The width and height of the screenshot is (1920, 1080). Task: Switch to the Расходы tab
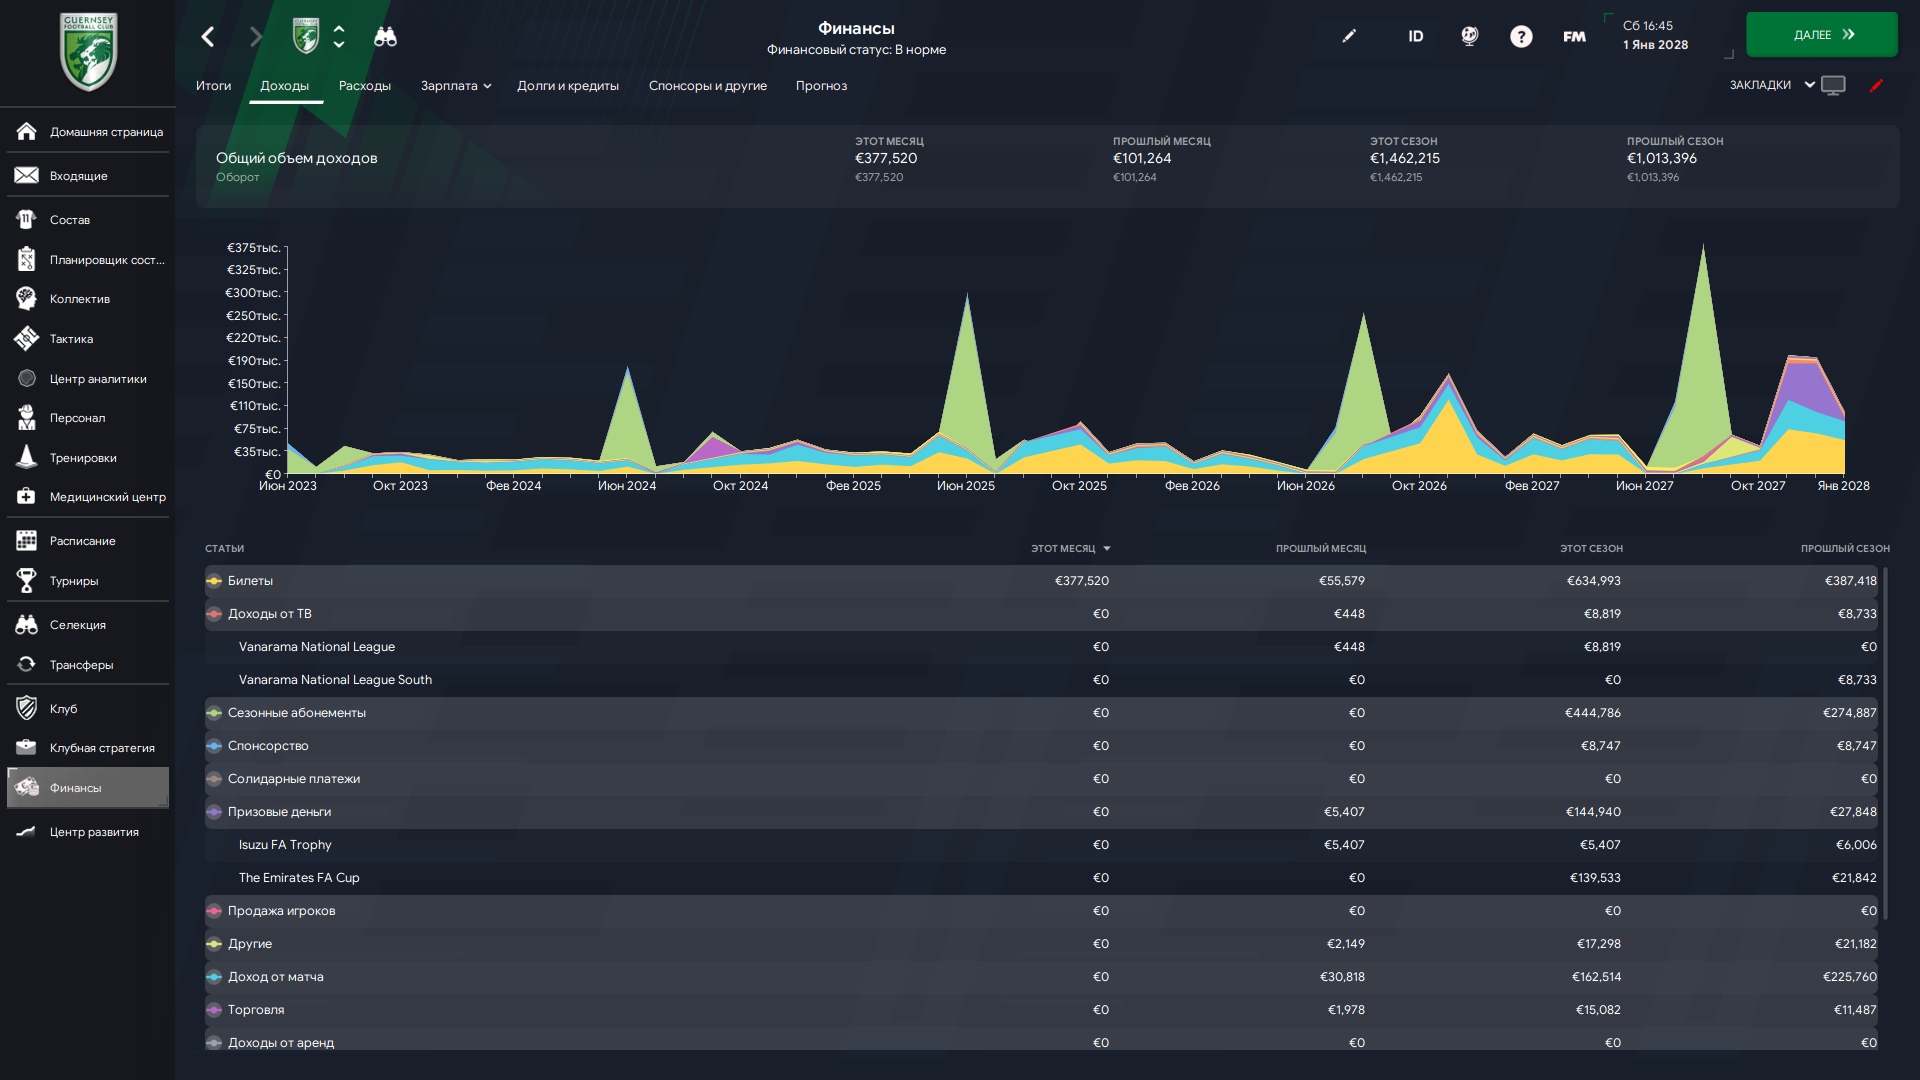coord(364,86)
